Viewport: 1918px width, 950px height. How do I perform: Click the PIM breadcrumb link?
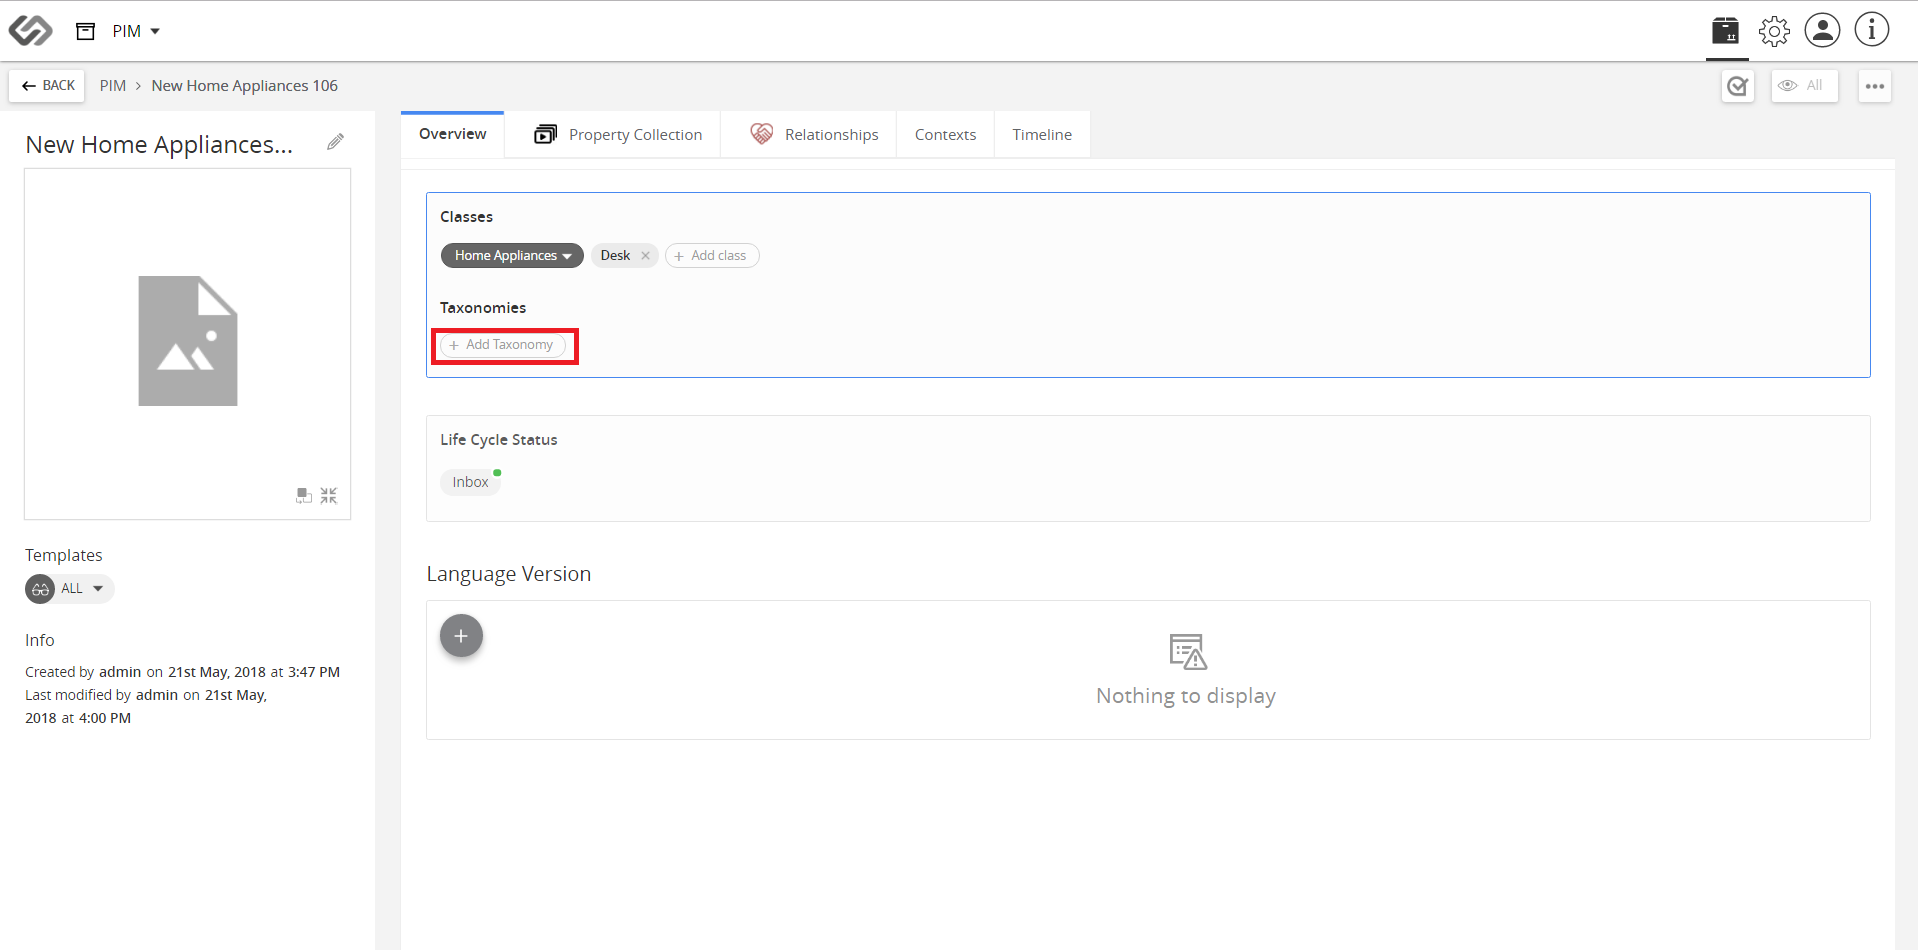click(x=113, y=86)
